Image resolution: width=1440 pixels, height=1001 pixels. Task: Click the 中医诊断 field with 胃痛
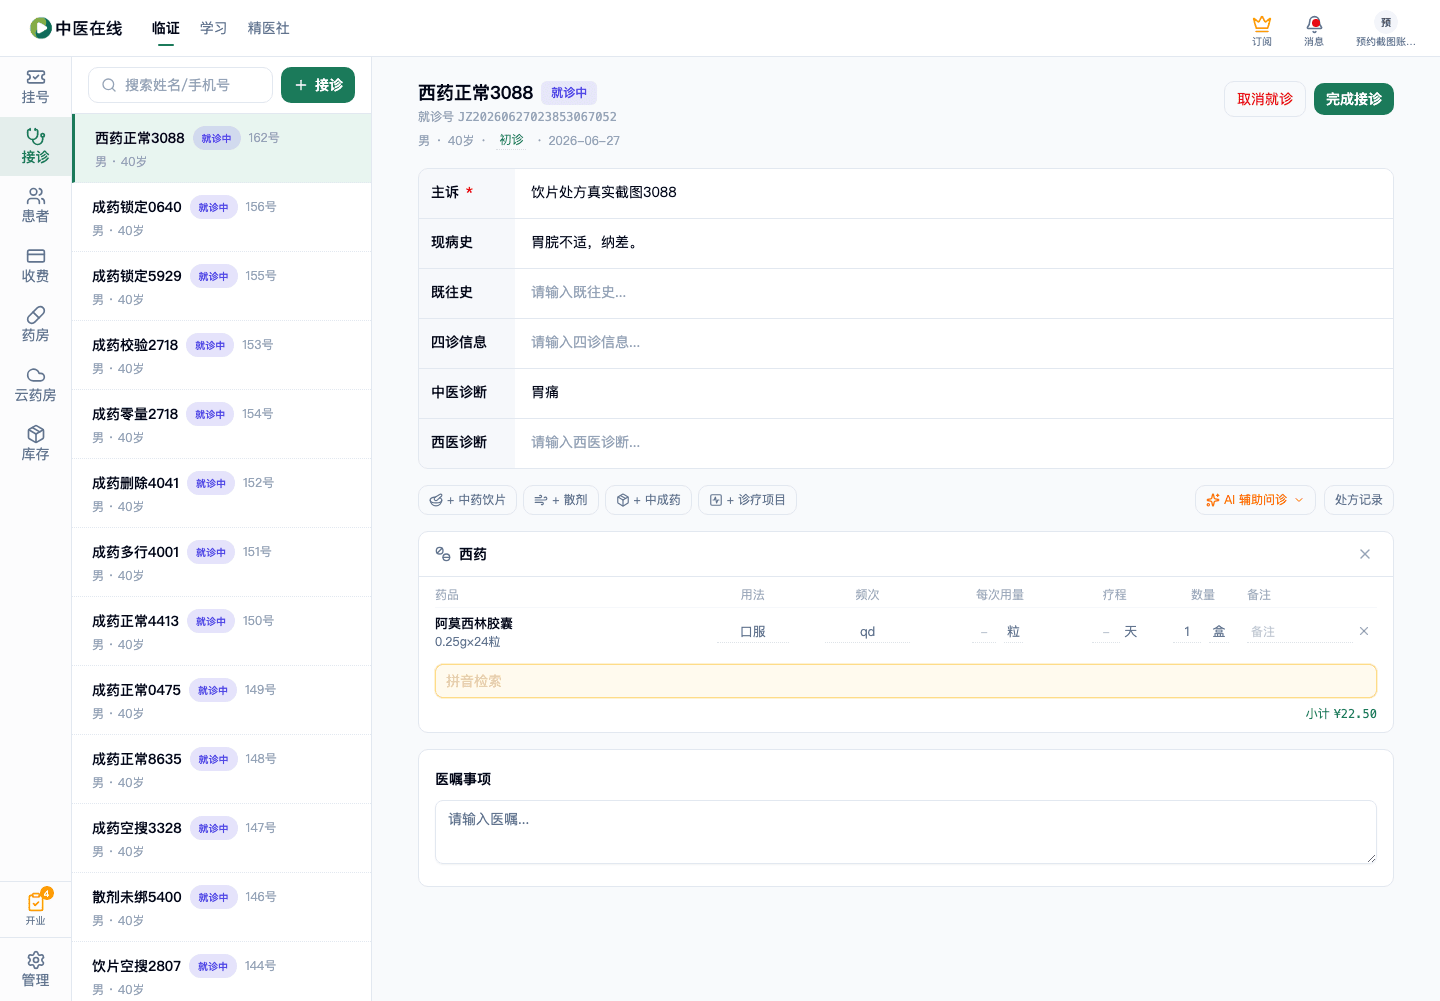click(954, 393)
